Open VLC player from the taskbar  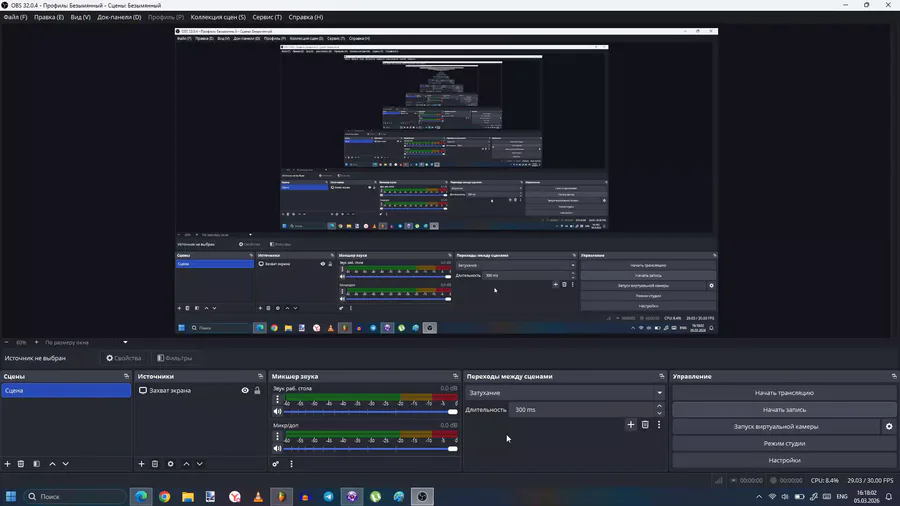click(x=258, y=496)
